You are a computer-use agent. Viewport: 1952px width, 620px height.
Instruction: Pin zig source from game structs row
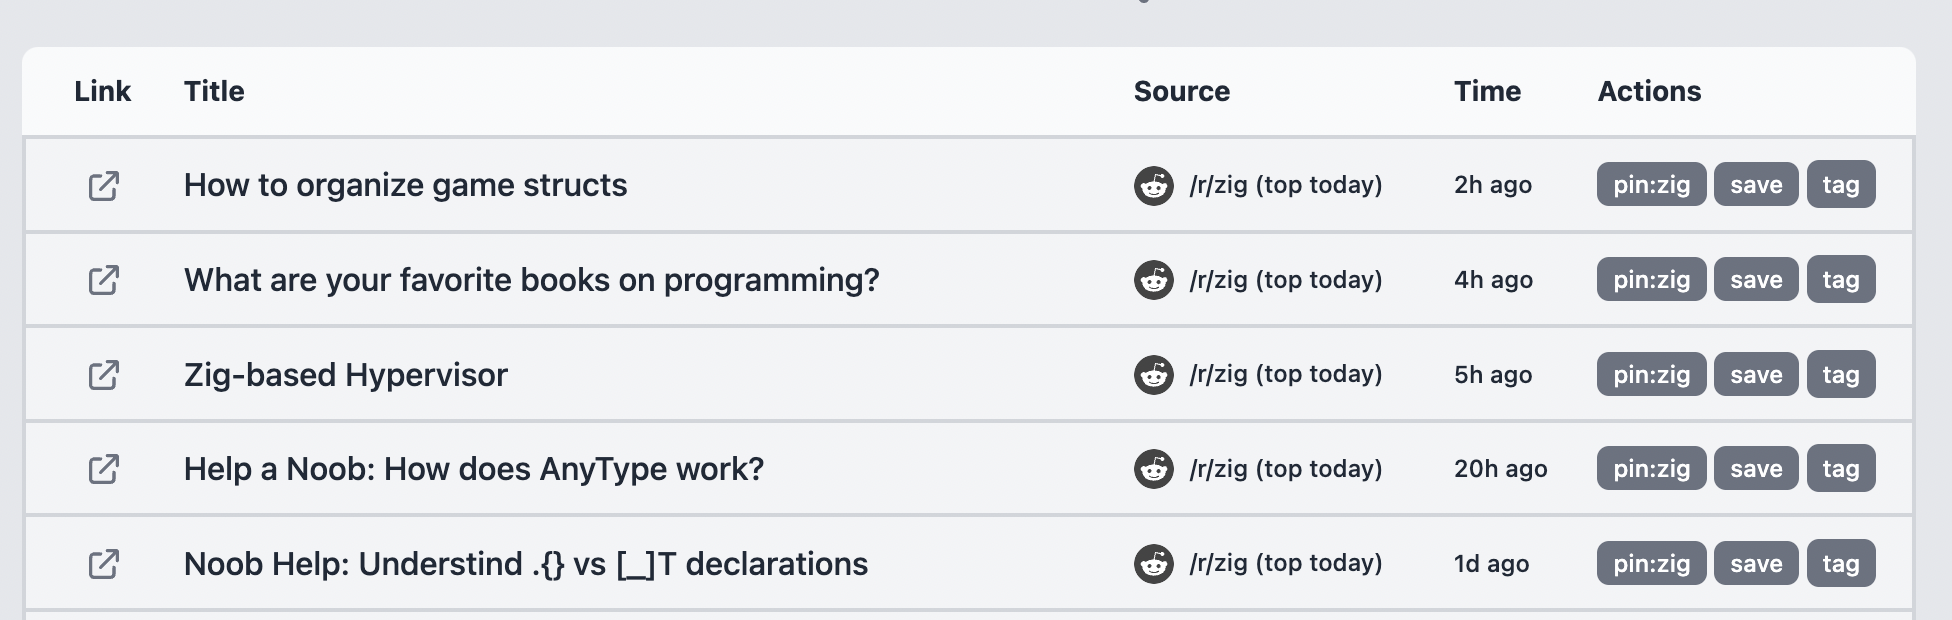coord(1651,185)
